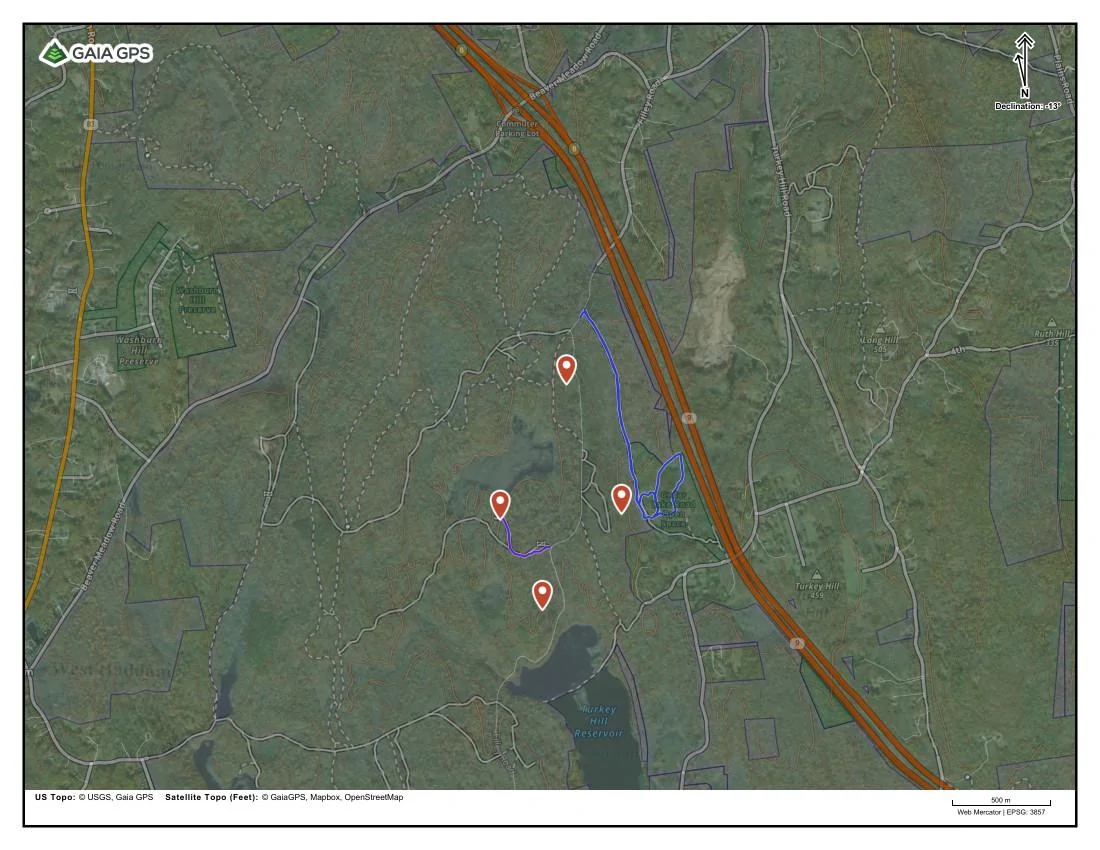Click the 'Ruth Hill' label

click(1052, 335)
